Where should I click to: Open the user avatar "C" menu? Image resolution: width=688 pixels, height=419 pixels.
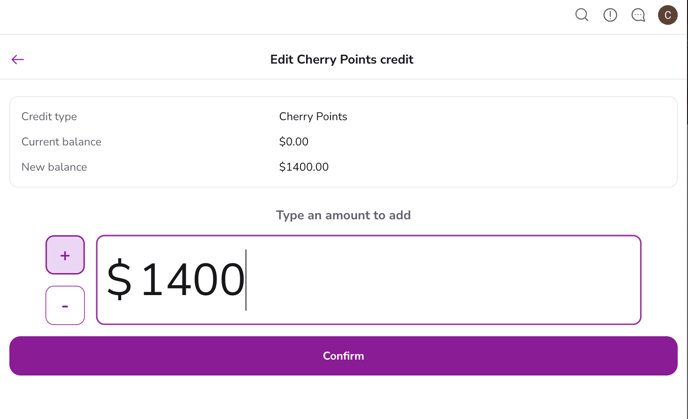click(x=667, y=15)
